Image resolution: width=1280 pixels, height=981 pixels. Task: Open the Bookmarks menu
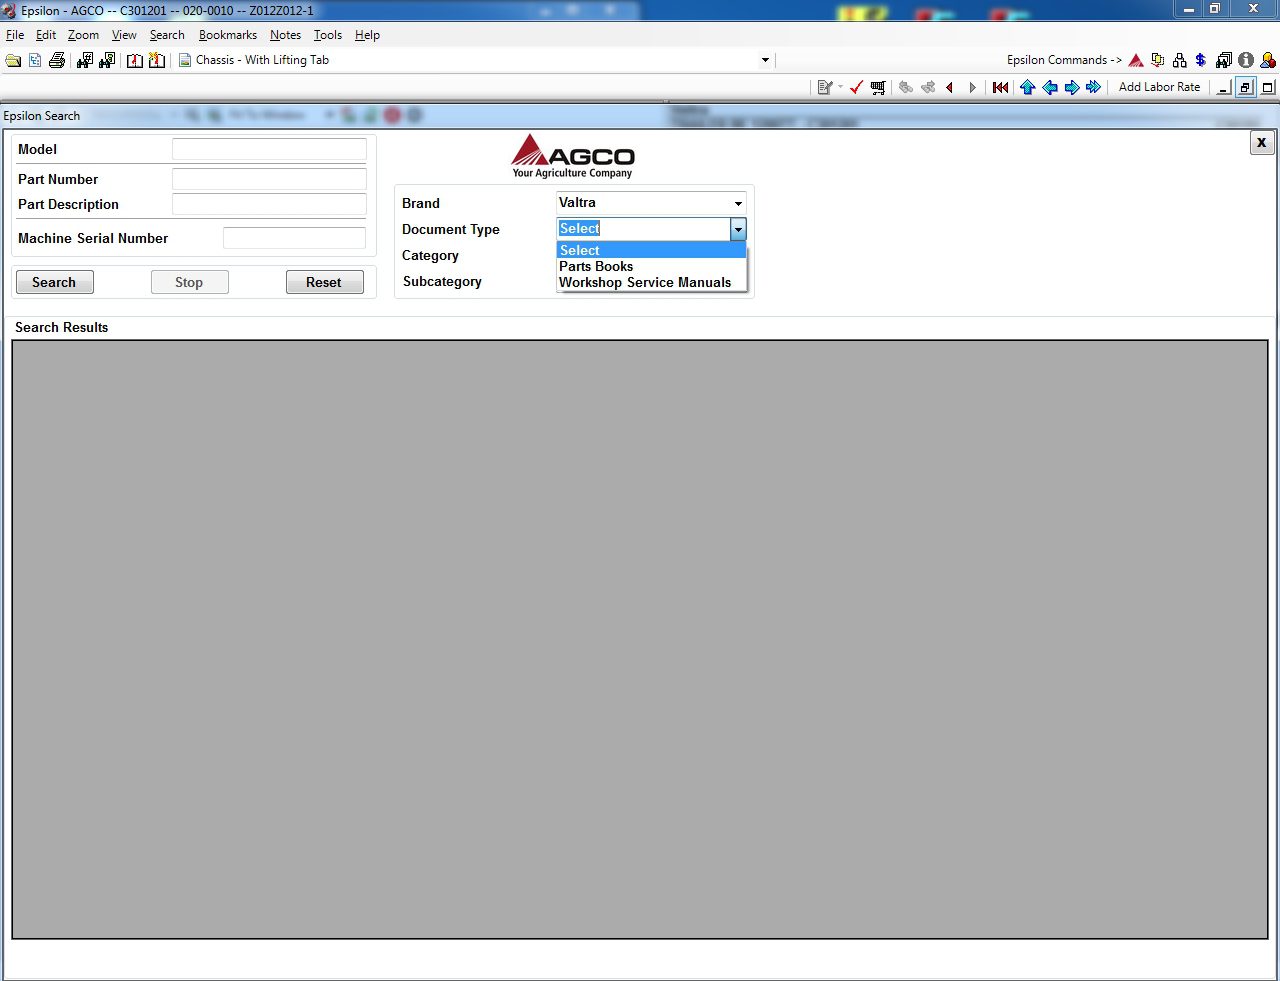[228, 35]
